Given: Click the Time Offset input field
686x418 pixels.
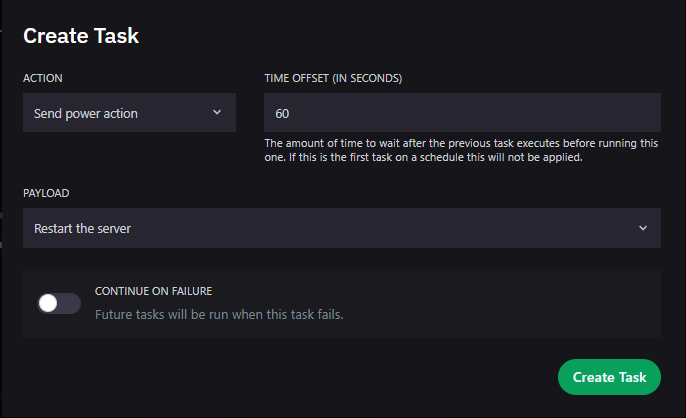Looking at the screenshot, I should pos(461,113).
